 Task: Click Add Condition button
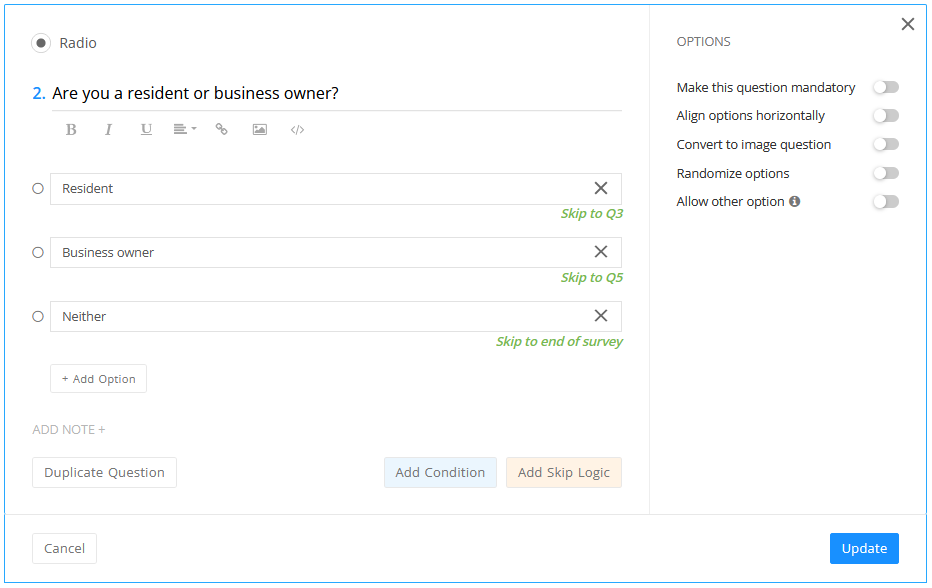point(440,473)
